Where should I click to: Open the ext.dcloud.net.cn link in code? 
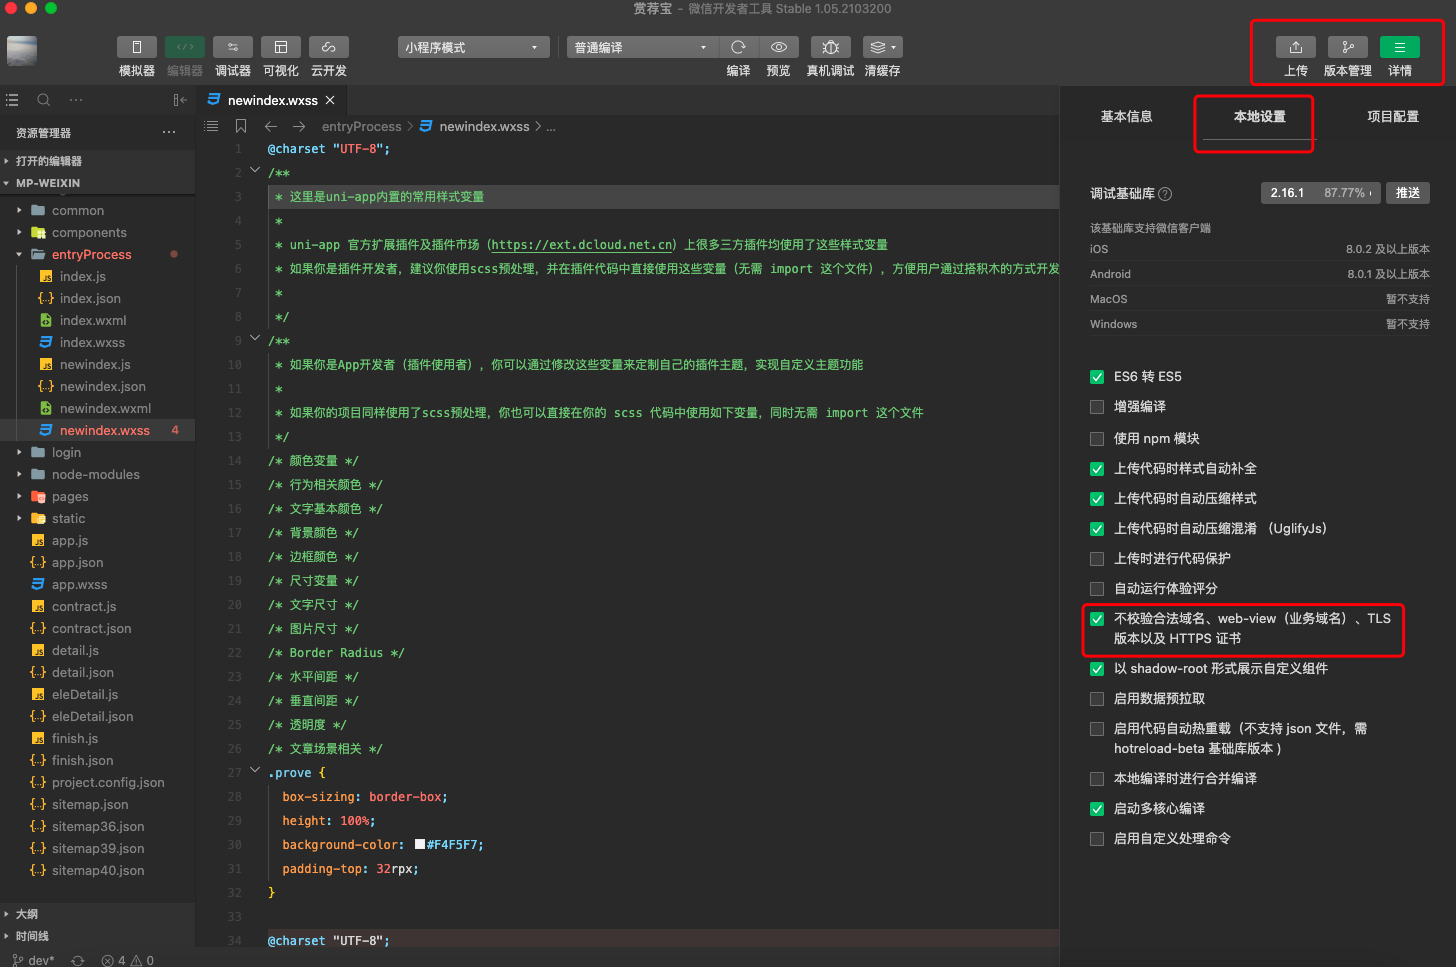[583, 245]
